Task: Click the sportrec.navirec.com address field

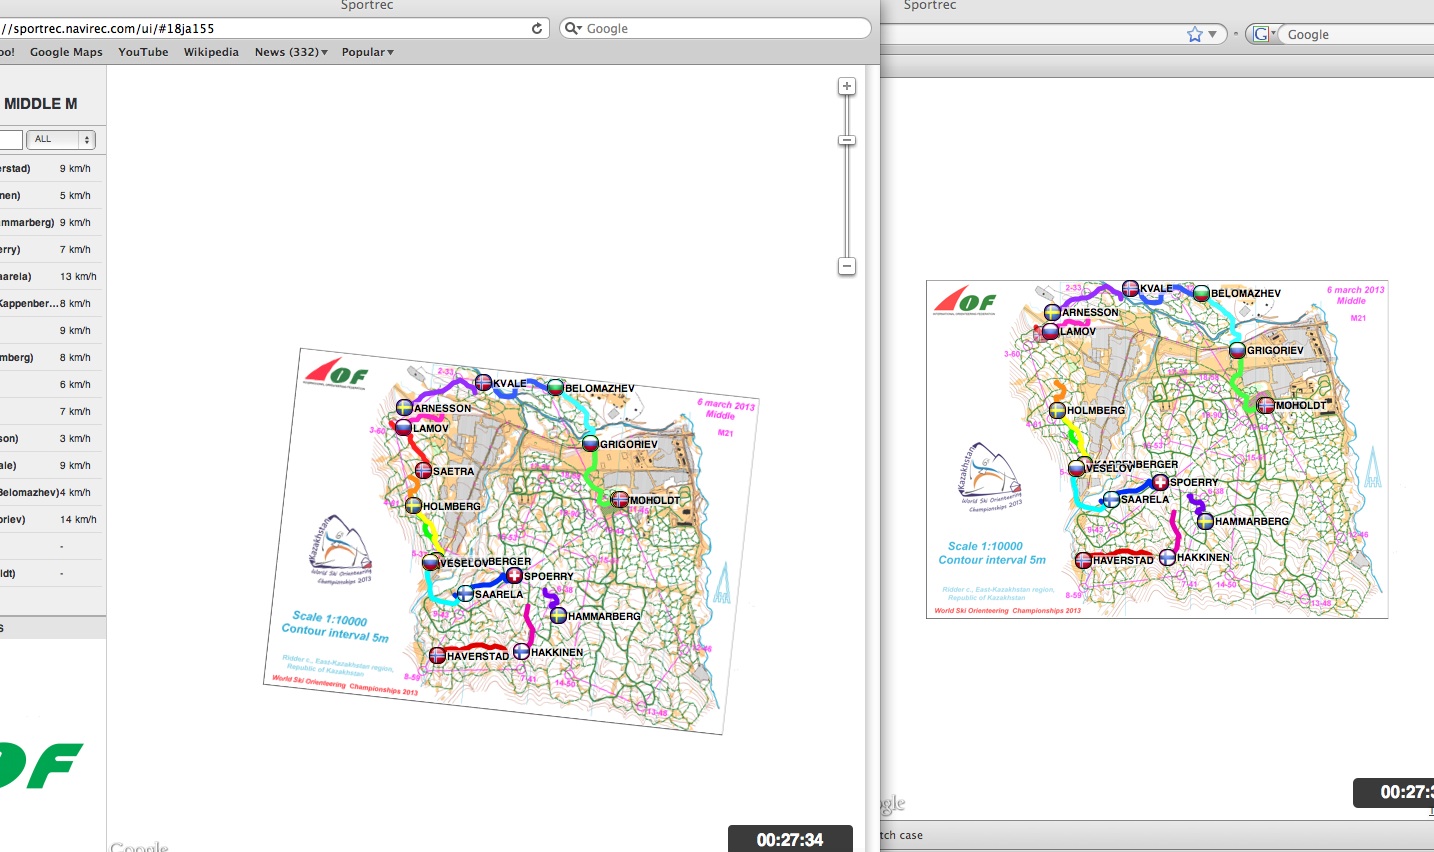Action: tap(260, 28)
